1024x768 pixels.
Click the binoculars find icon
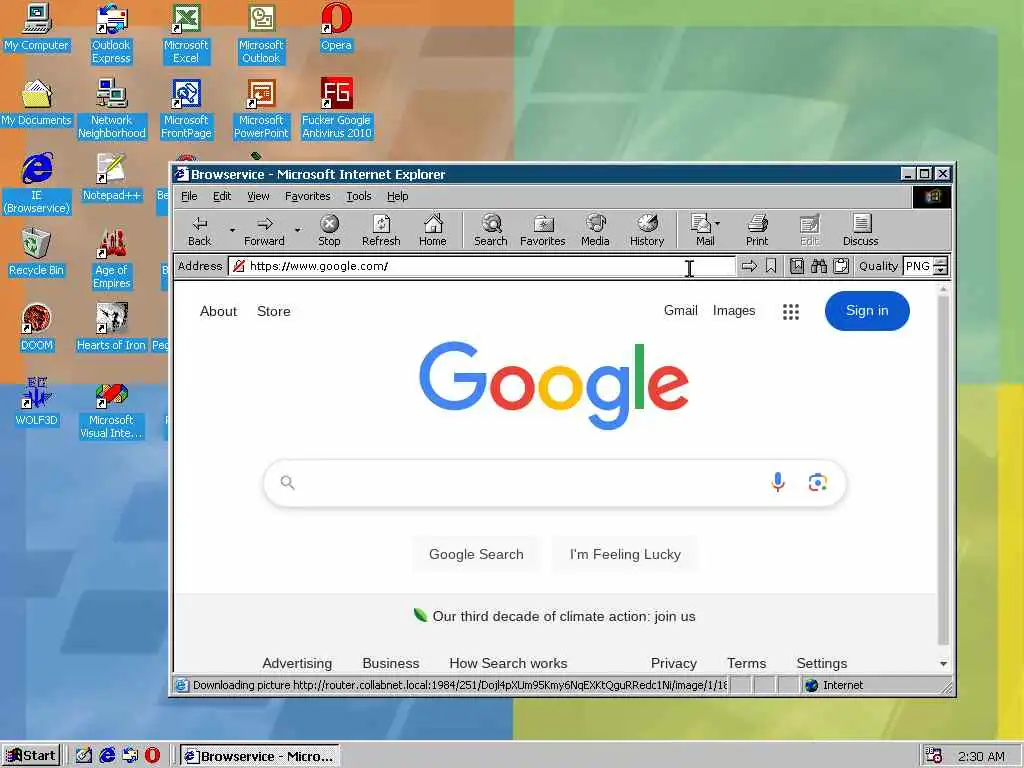[x=819, y=266]
